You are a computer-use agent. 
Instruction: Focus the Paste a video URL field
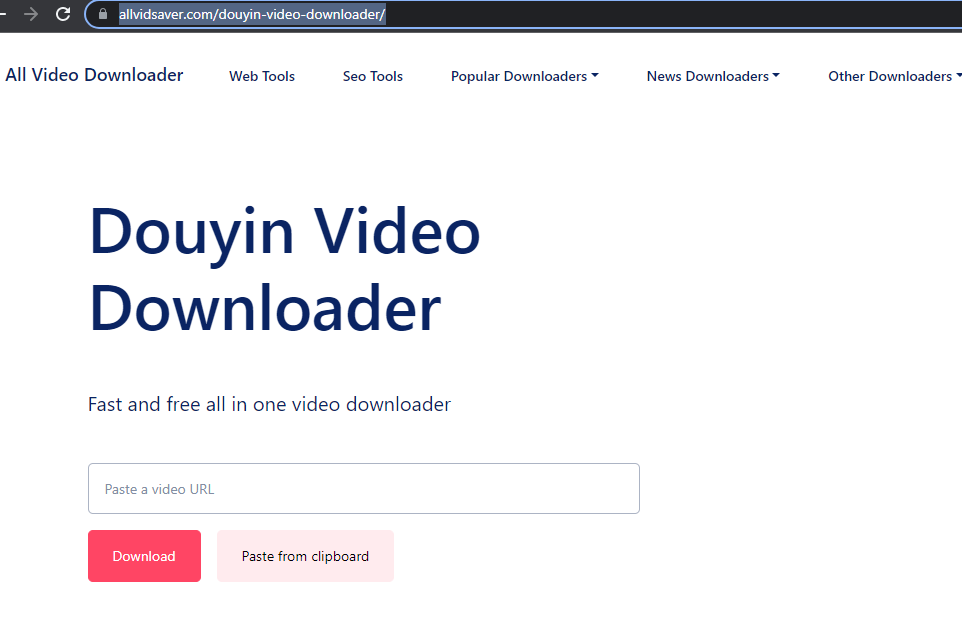click(x=364, y=489)
